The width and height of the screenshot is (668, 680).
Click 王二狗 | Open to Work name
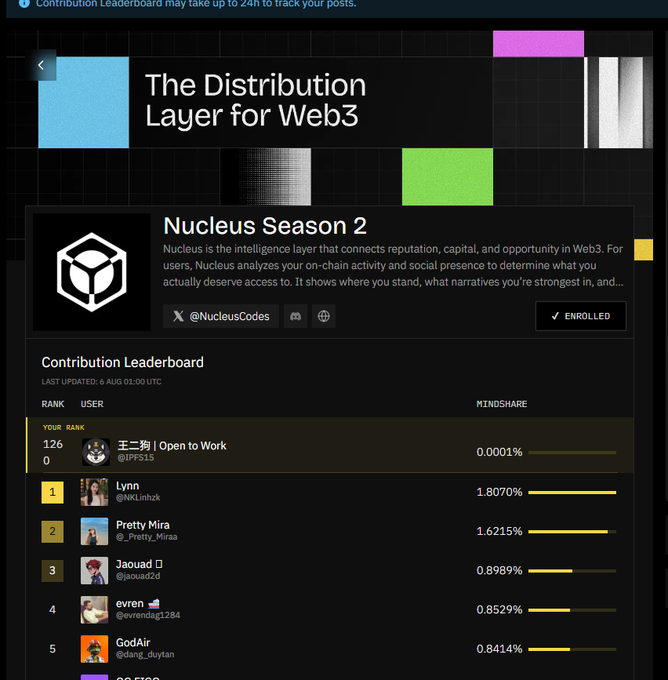[172, 446]
